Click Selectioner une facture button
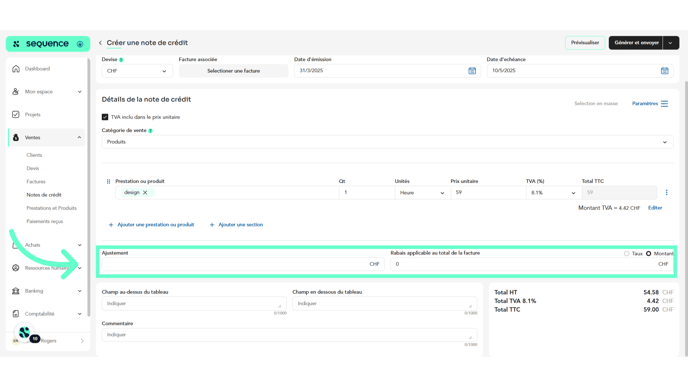Screen dimensions: 688x387 233,71
